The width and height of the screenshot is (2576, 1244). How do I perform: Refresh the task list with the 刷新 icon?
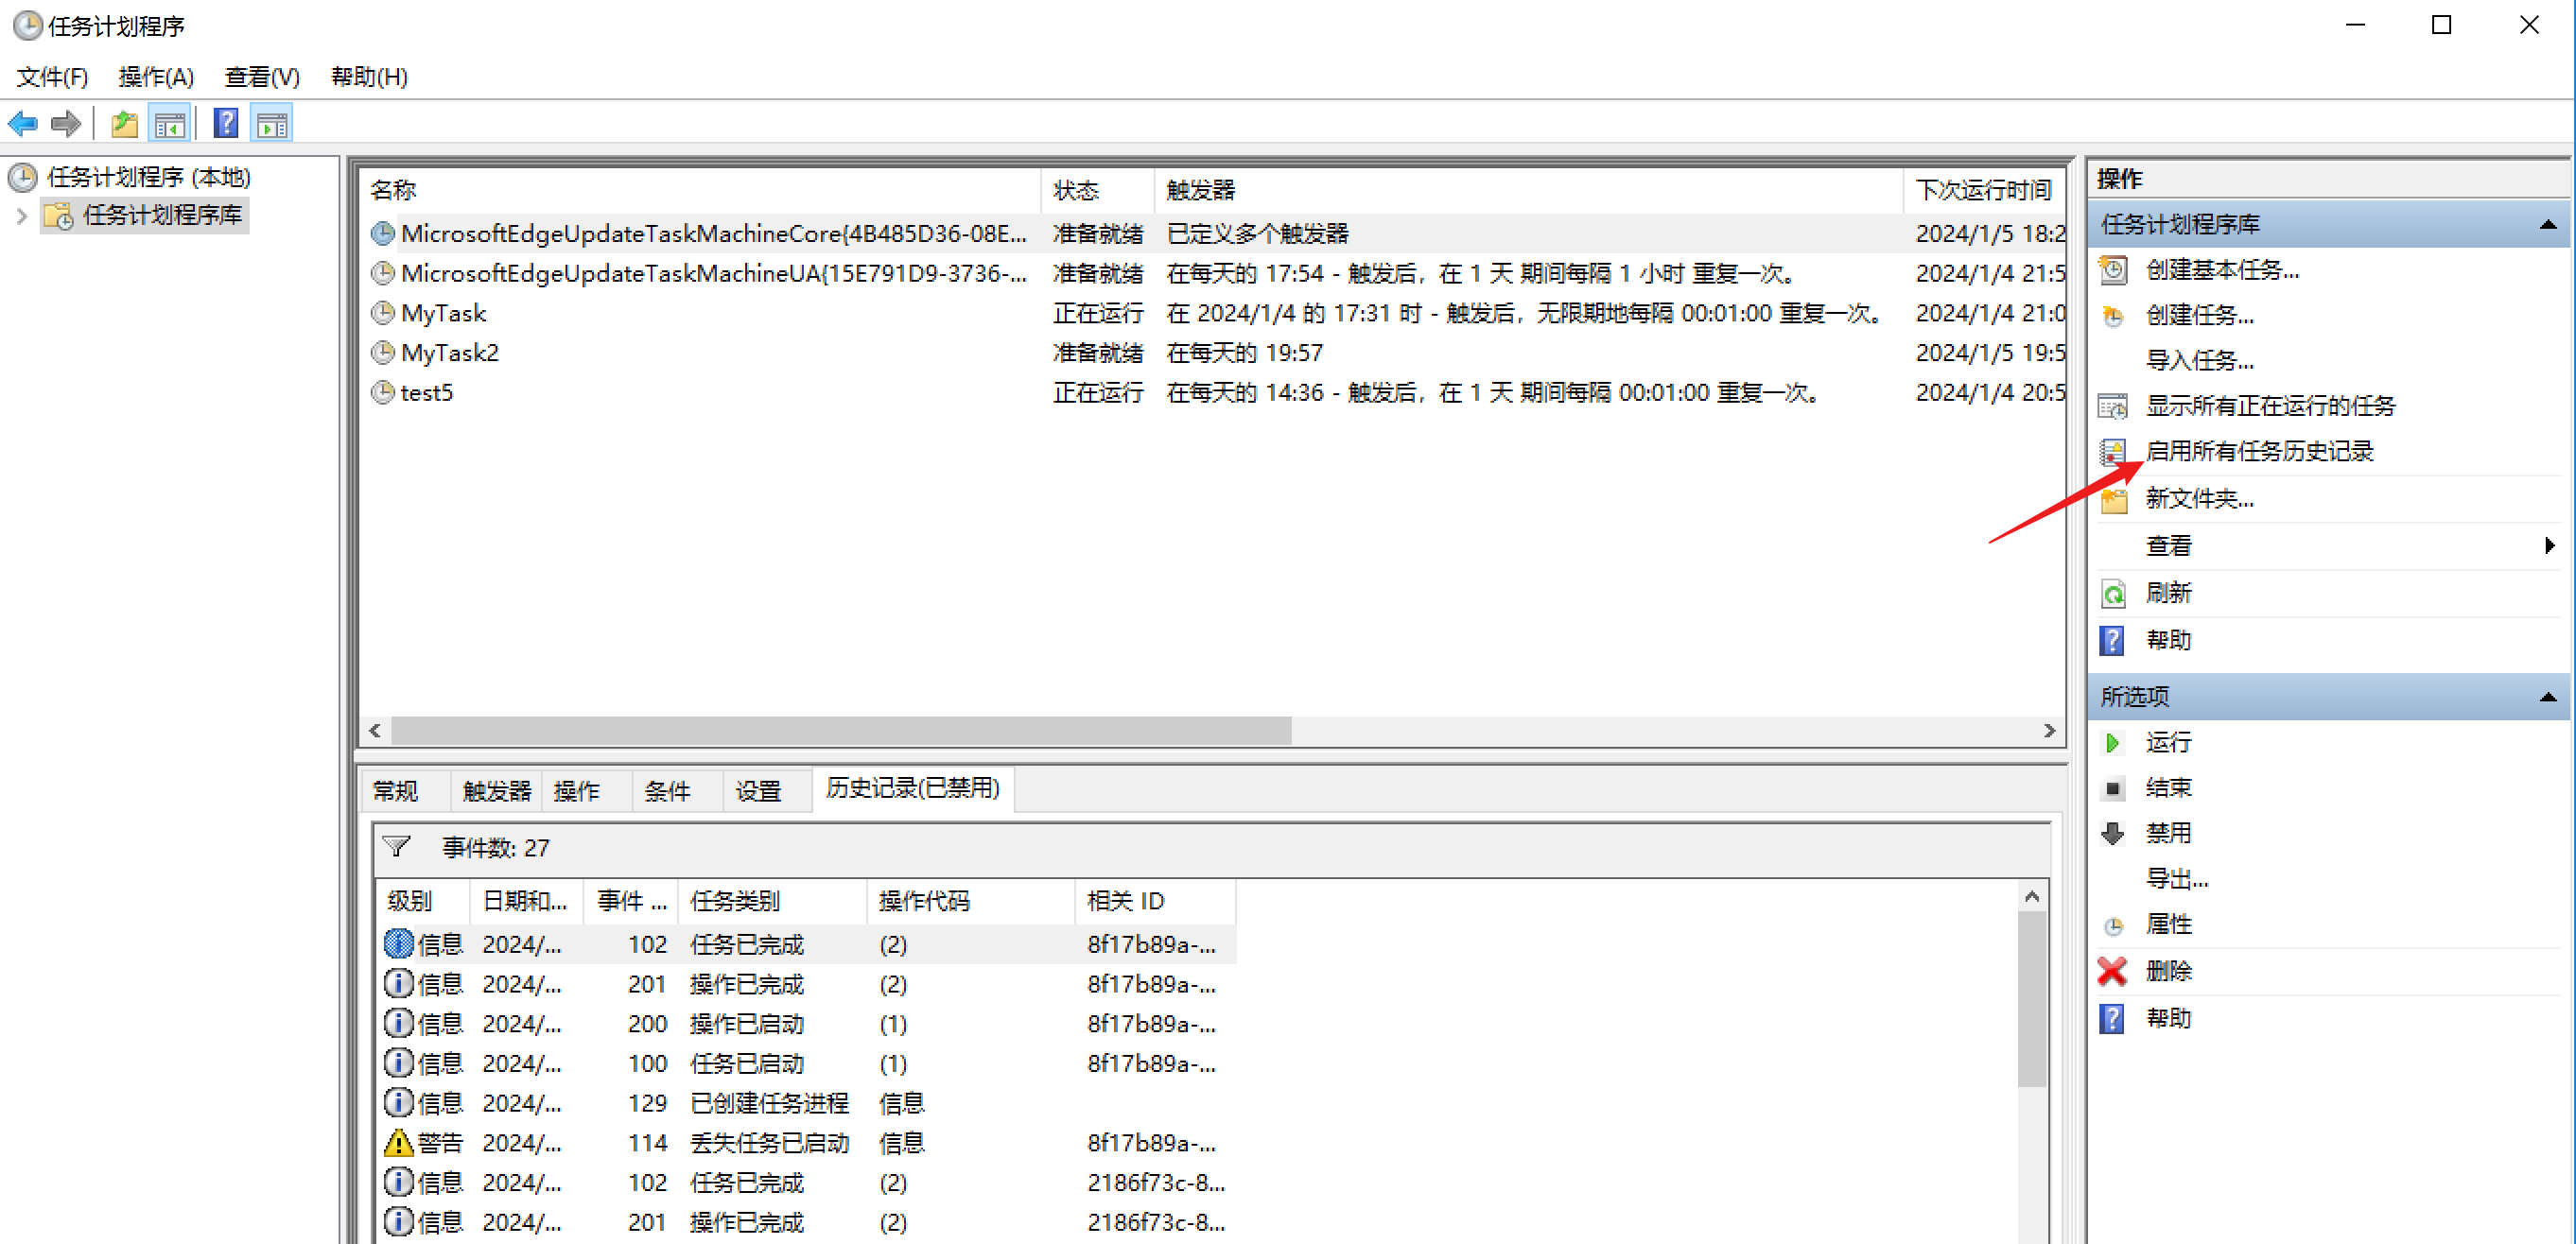point(2113,593)
